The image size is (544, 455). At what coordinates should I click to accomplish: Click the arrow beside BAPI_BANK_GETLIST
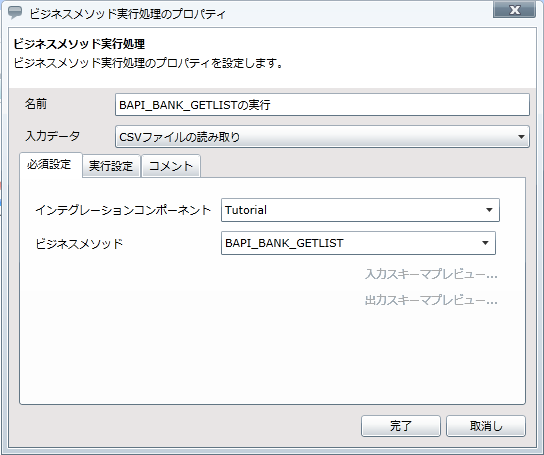click(485, 243)
